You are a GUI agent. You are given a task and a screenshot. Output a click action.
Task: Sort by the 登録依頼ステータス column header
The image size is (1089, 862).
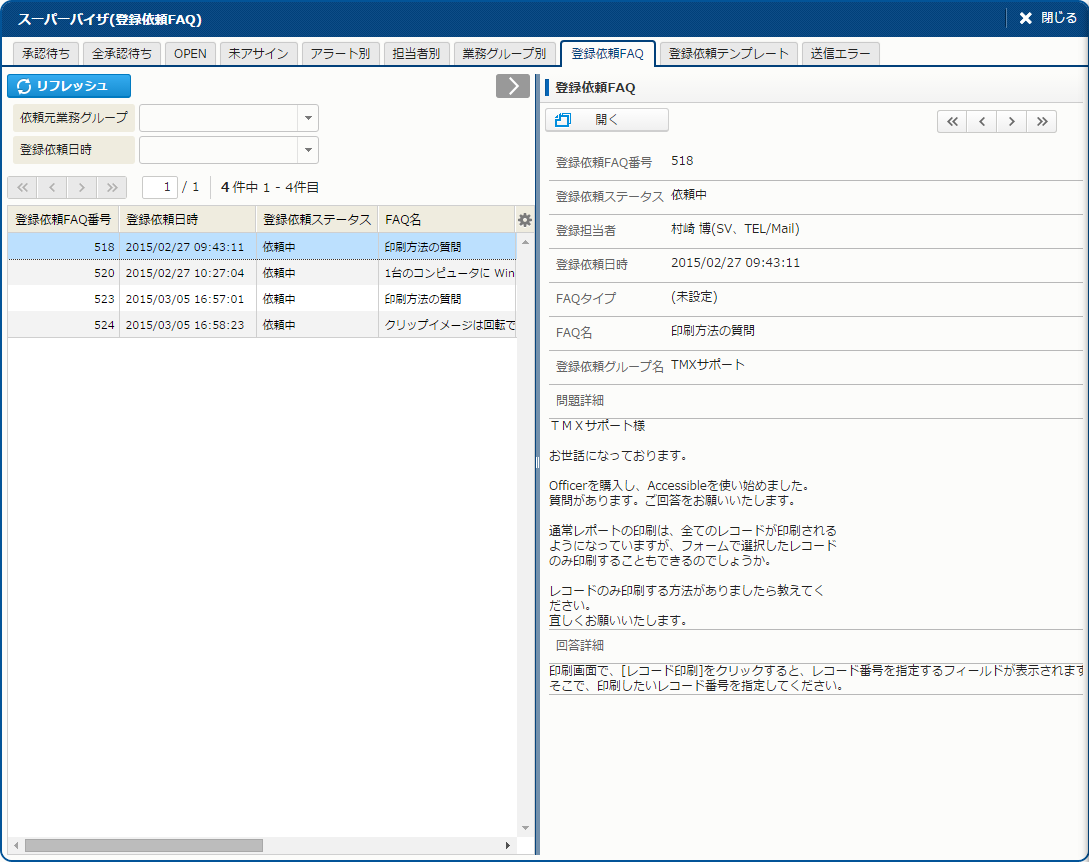pyautogui.click(x=316, y=220)
